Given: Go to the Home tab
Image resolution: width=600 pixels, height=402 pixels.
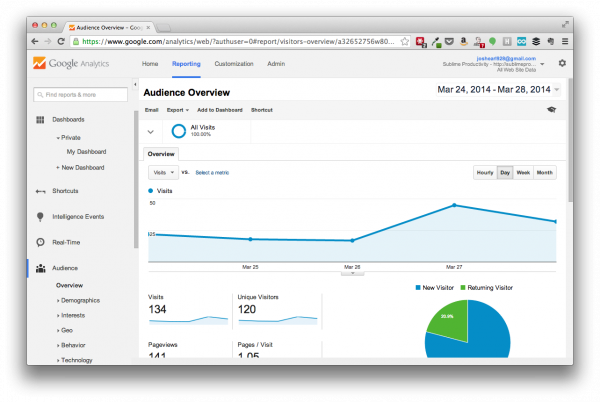Looking at the screenshot, I should 150,64.
